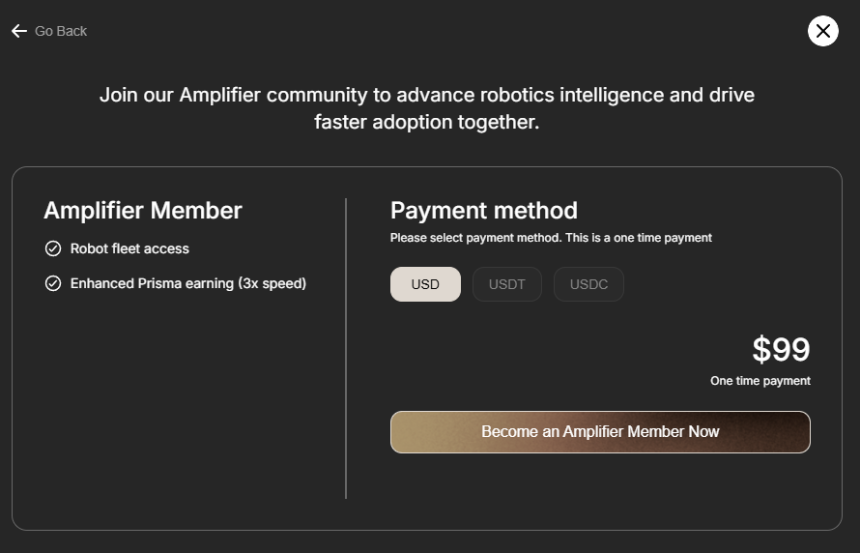Click 'faster adoption together' in the headline

click(427, 122)
